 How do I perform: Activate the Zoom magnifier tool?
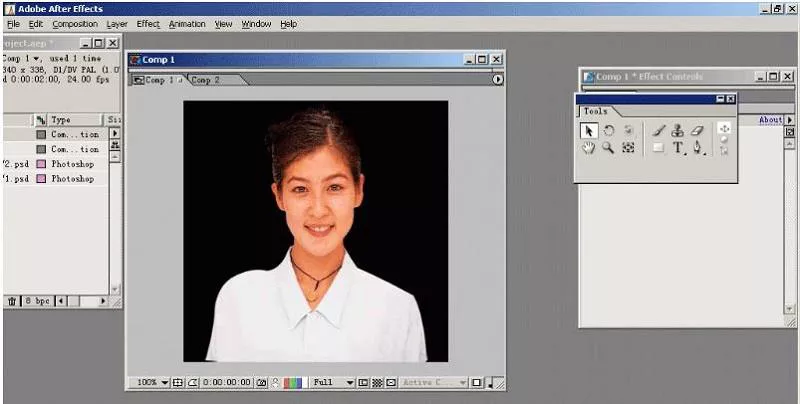click(x=608, y=148)
